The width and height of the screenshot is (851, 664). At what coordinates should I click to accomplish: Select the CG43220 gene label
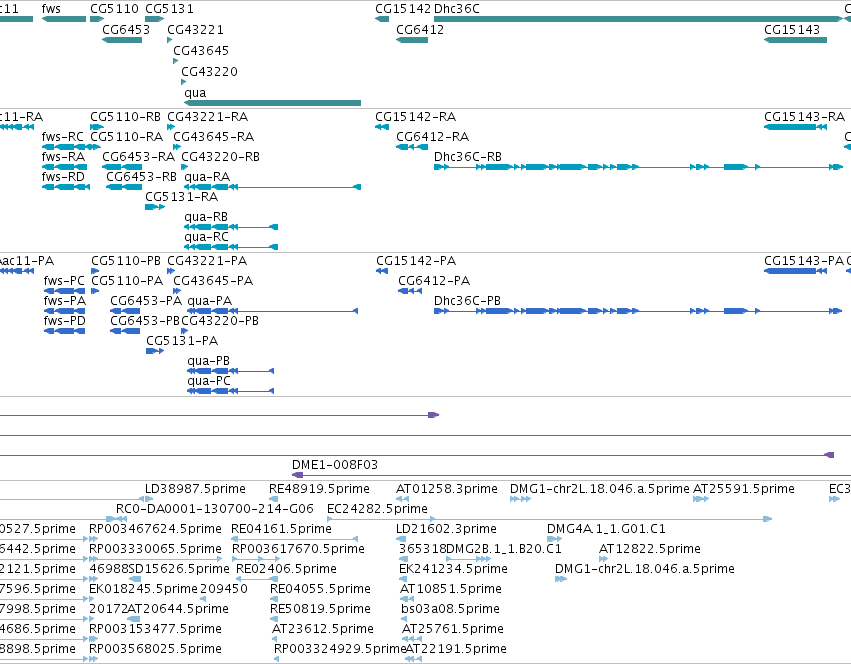(209, 72)
